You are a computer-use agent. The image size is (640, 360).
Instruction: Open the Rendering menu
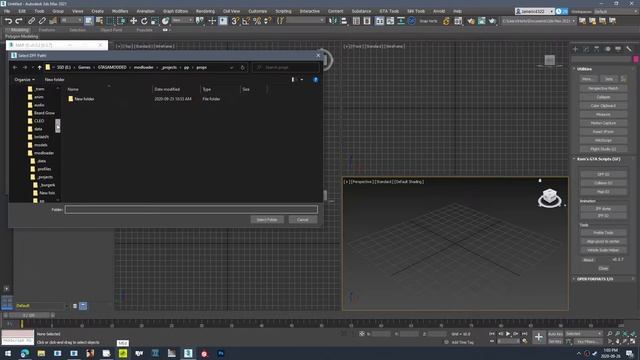[205, 11]
